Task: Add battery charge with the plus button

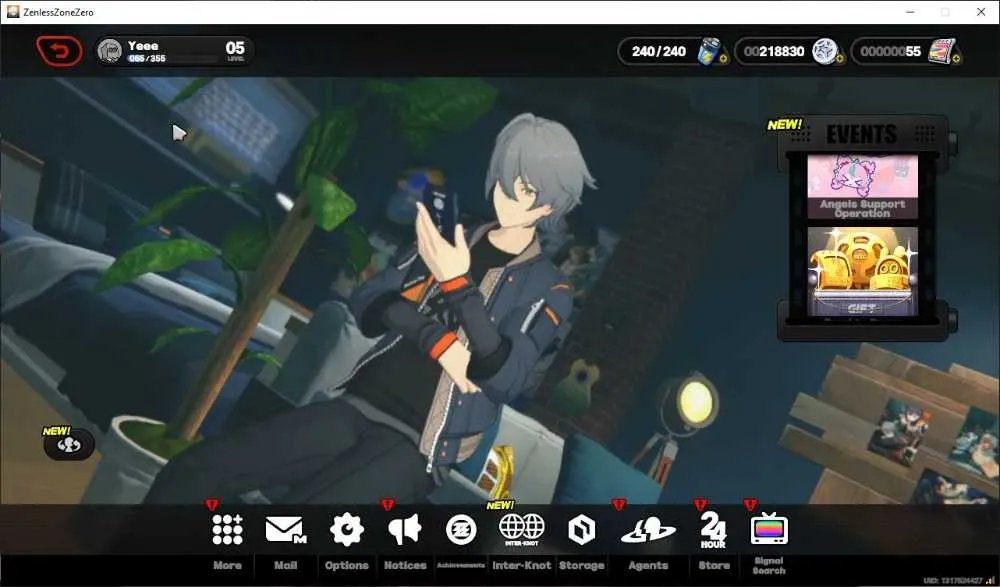Action: pyautogui.click(x=723, y=59)
